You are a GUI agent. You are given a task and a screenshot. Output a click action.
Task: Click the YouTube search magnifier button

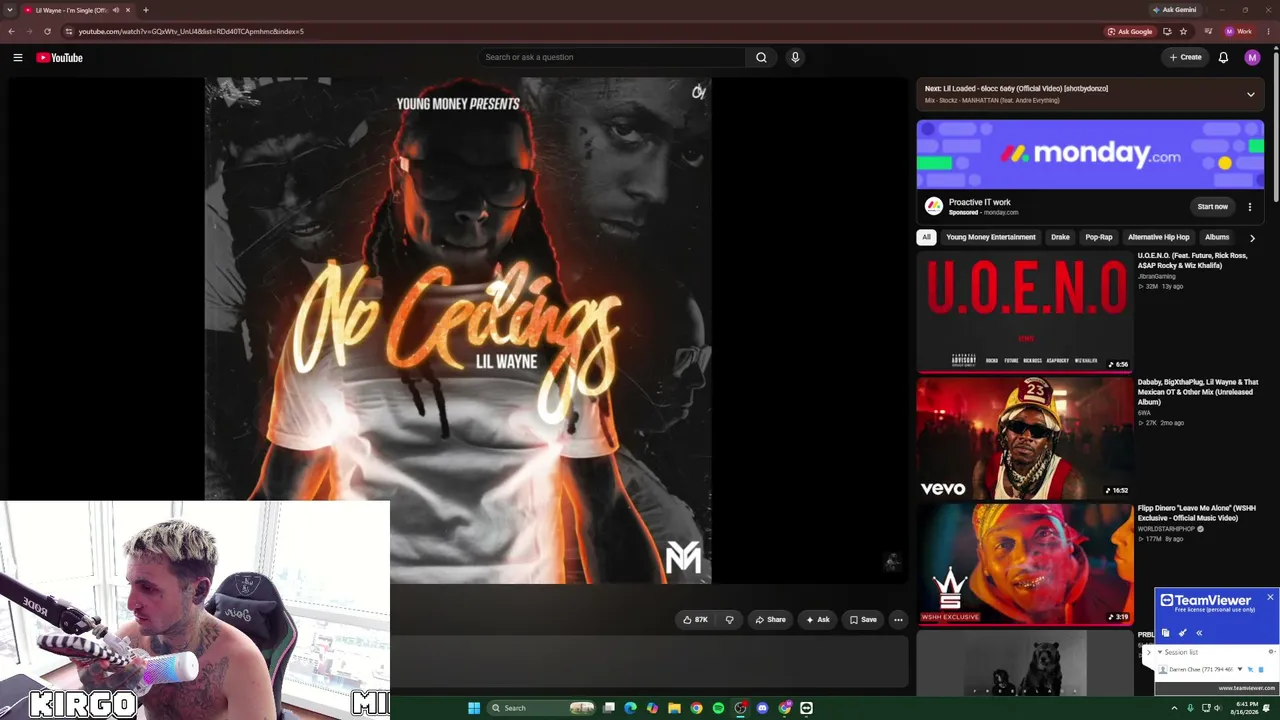761,57
